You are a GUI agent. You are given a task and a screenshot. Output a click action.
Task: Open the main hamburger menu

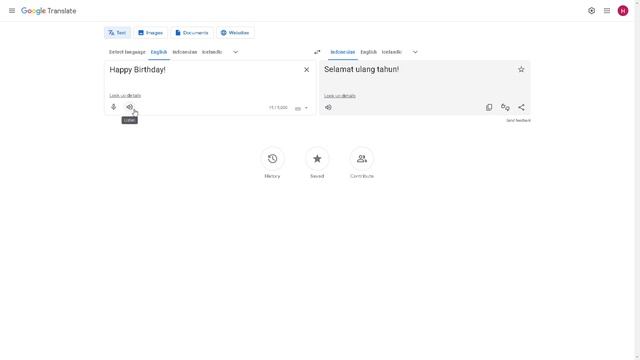tap(12, 11)
